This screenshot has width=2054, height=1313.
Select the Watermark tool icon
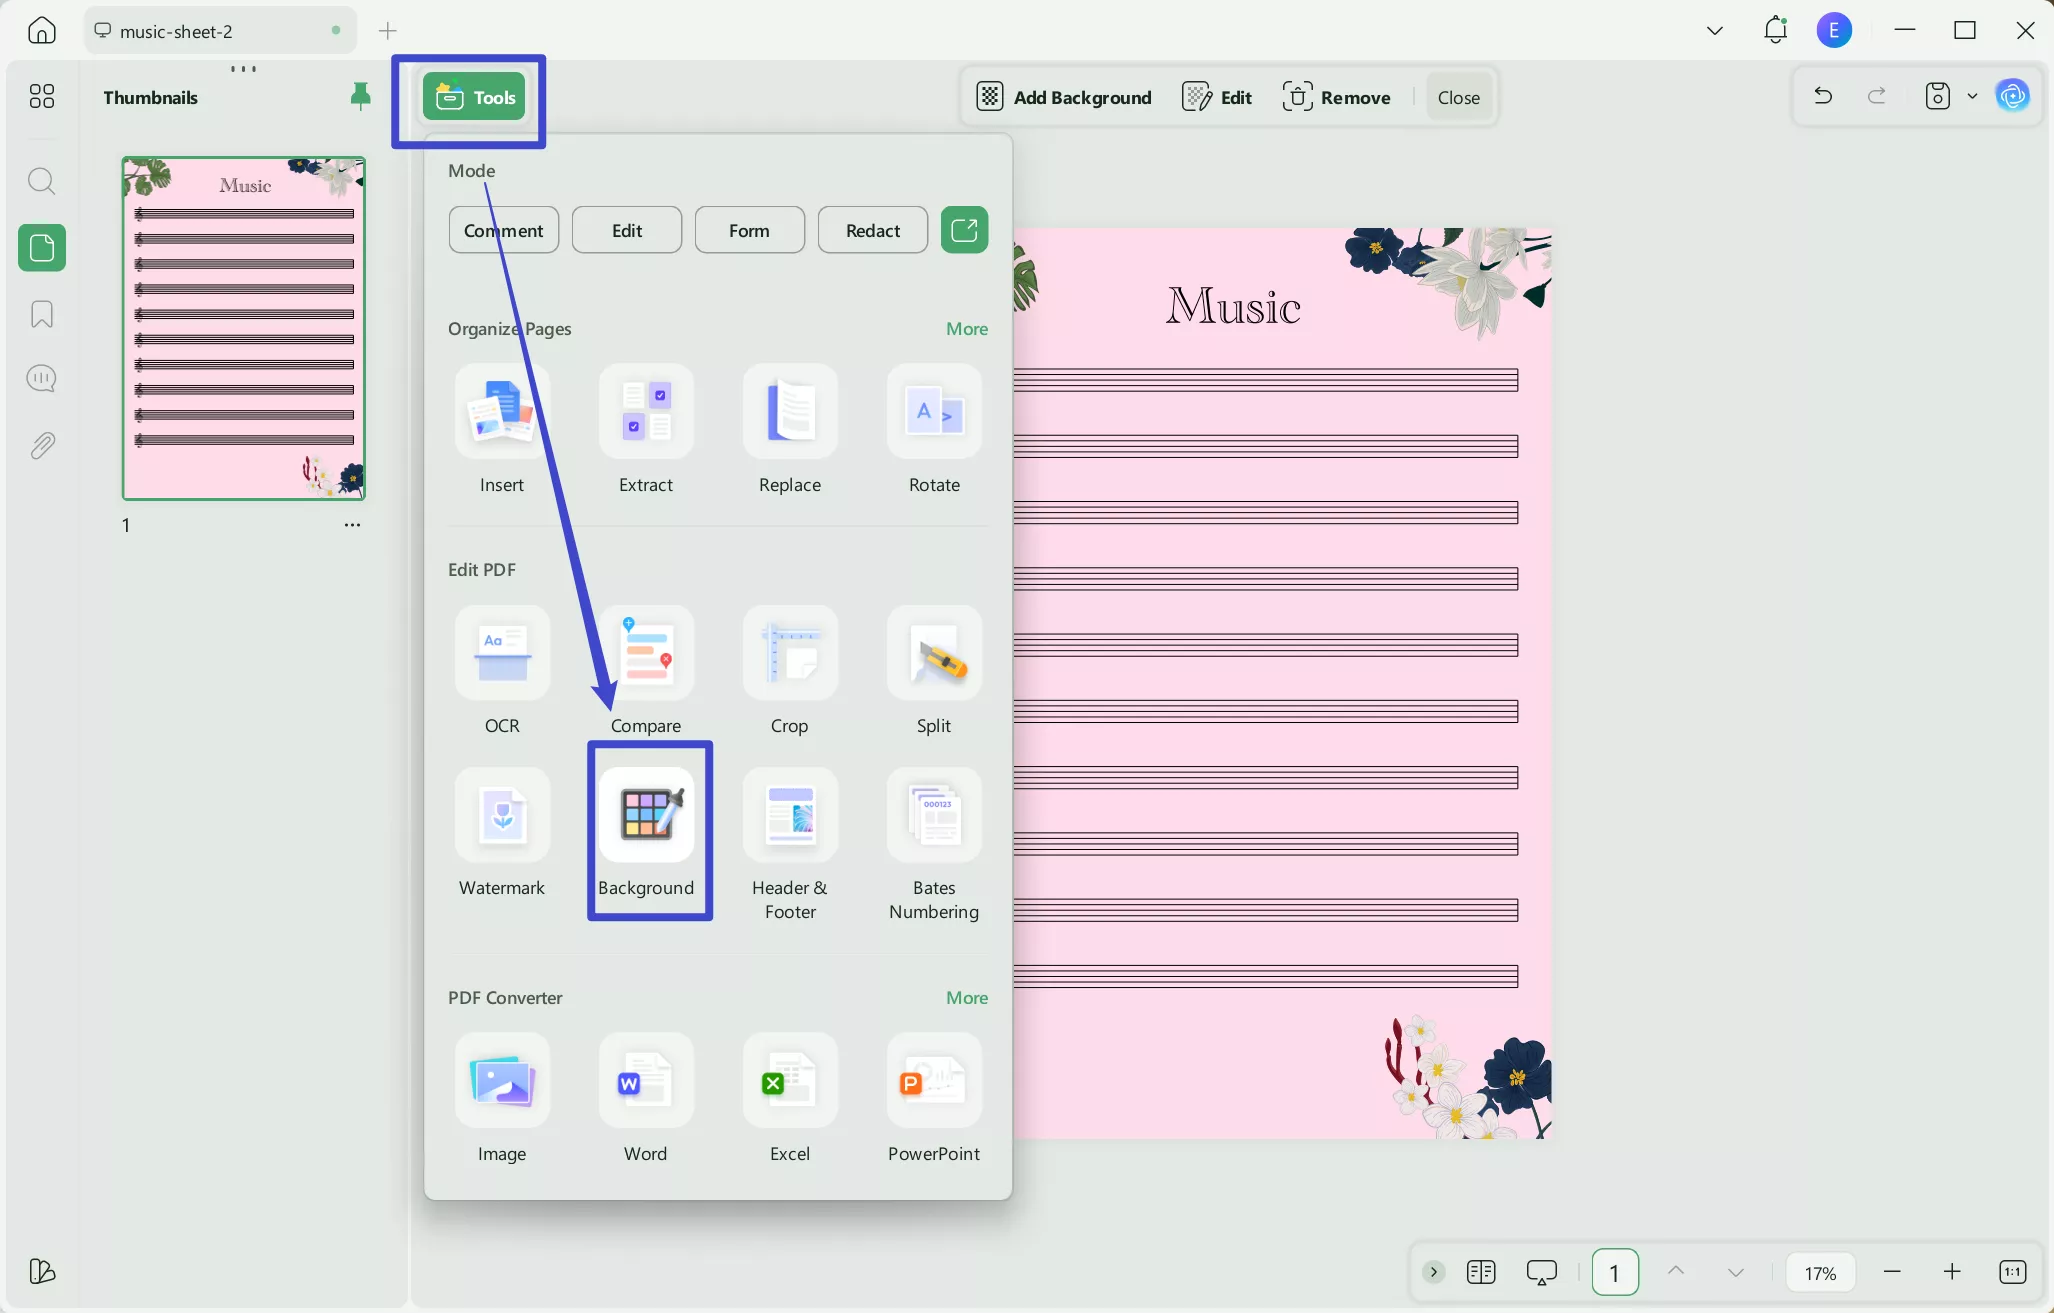[502, 816]
